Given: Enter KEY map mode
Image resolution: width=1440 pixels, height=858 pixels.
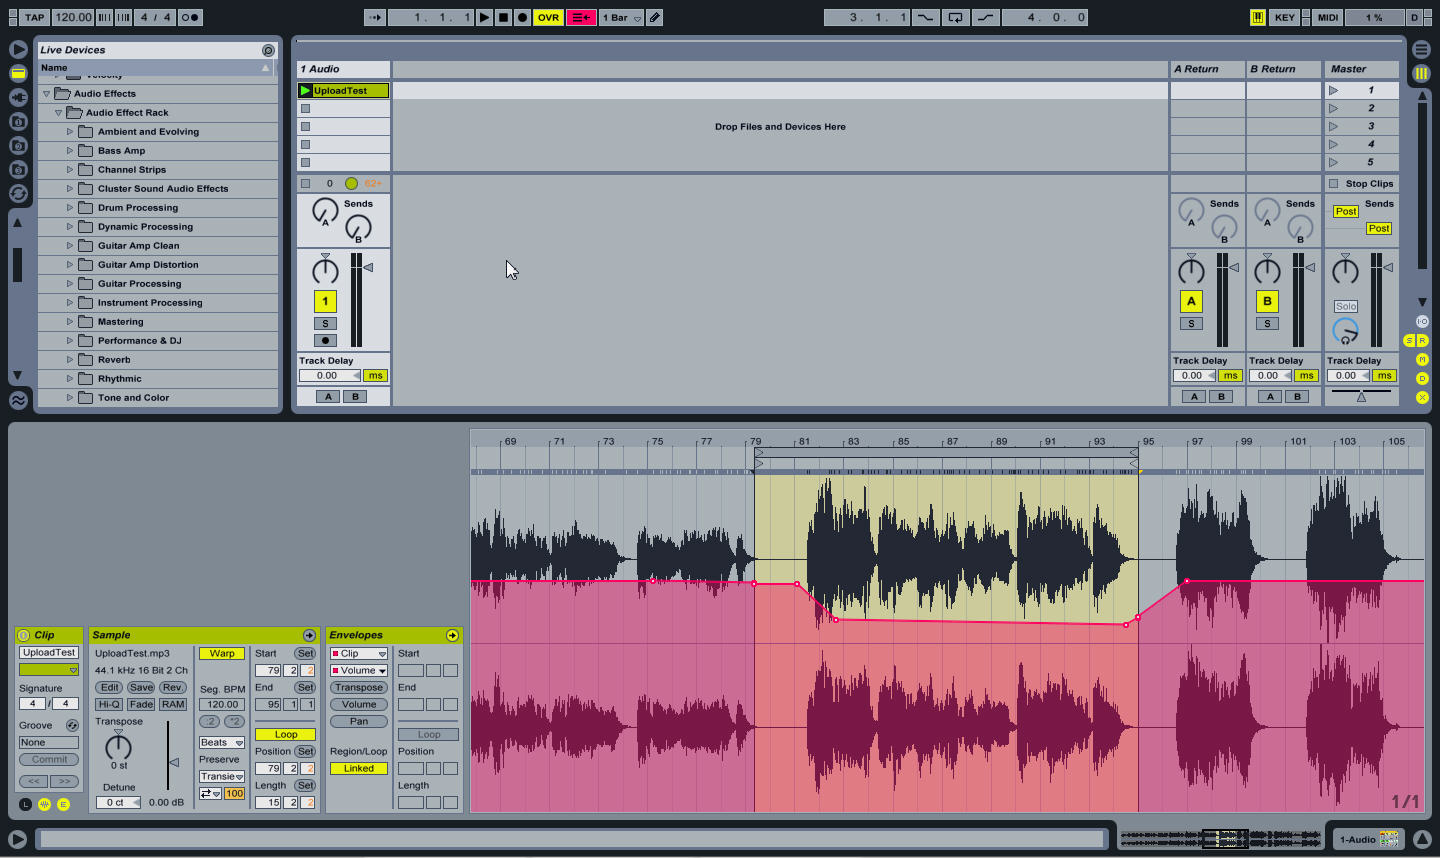Looking at the screenshot, I should point(1284,17).
